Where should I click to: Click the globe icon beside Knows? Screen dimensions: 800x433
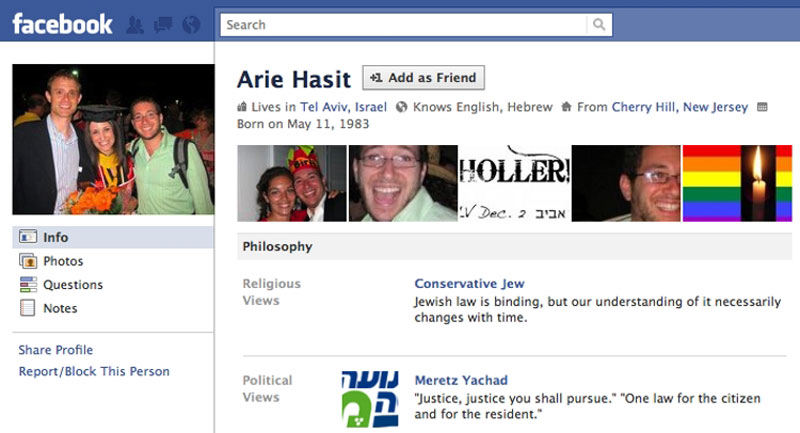pyautogui.click(x=402, y=107)
